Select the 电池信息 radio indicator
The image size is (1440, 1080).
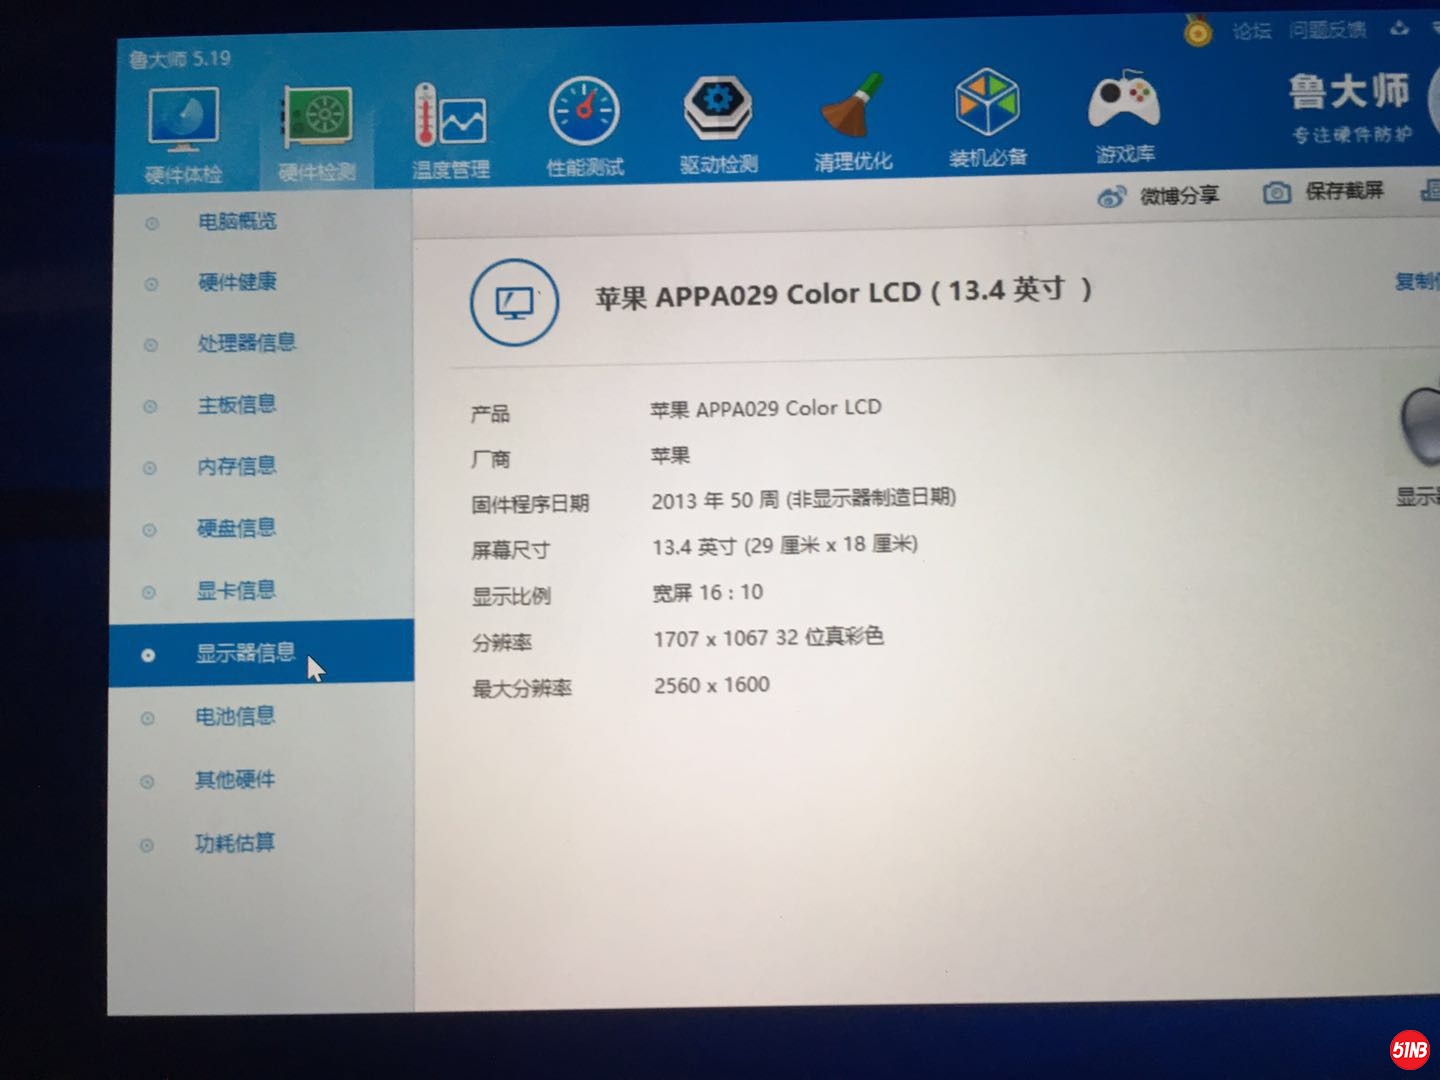pos(148,717)
